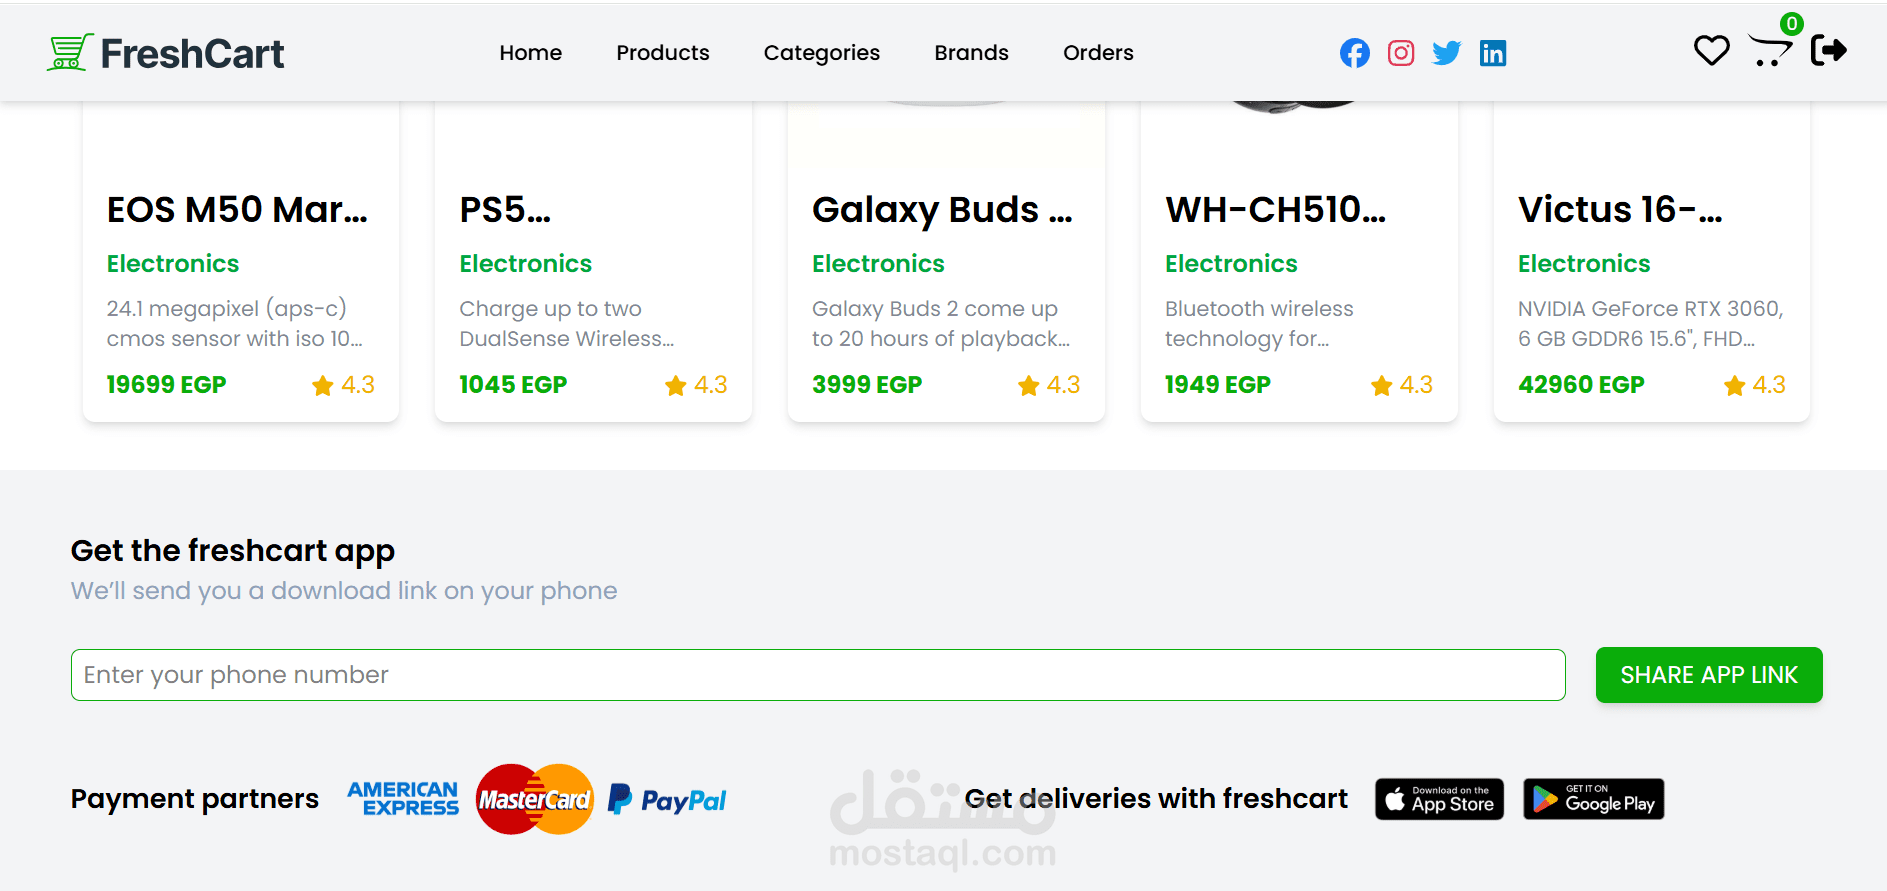Viewport: 1887px width, 891px height.
Task: Focus the phone number input field
Action: [818, 675]
